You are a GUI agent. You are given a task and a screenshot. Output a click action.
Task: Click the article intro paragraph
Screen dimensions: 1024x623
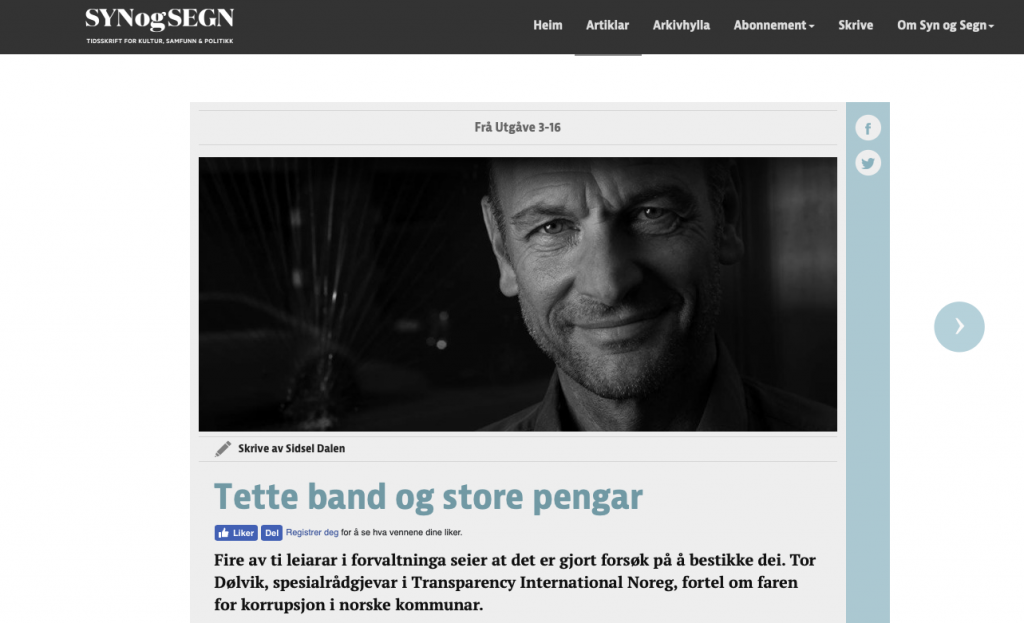coord(515,583)
